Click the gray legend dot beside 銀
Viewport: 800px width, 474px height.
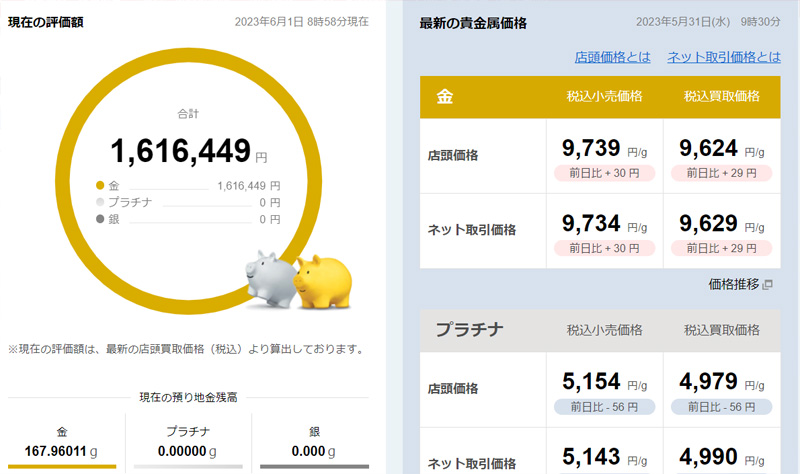point(100,219)
